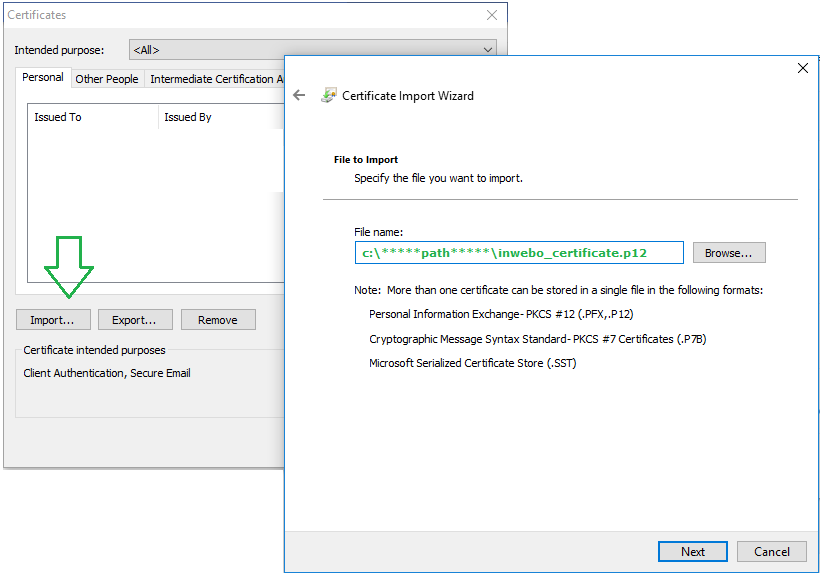Close the Certificate Import Wizard window
824x578 pixels.
point(802,68)
